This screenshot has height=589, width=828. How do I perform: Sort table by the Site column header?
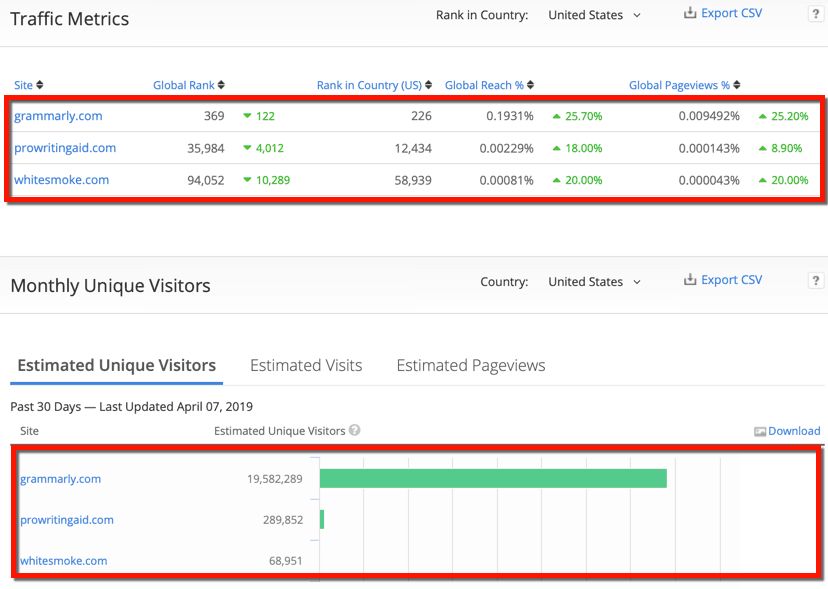click(x=23, y=85)
